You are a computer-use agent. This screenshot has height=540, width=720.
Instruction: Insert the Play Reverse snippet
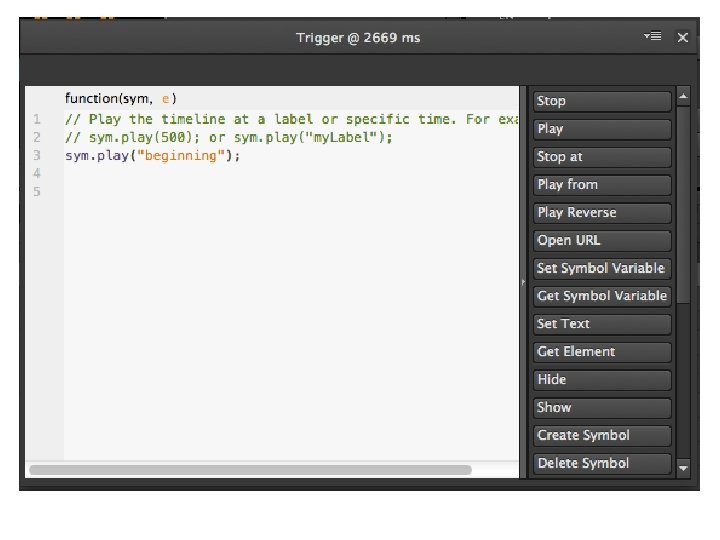(602, 213)
